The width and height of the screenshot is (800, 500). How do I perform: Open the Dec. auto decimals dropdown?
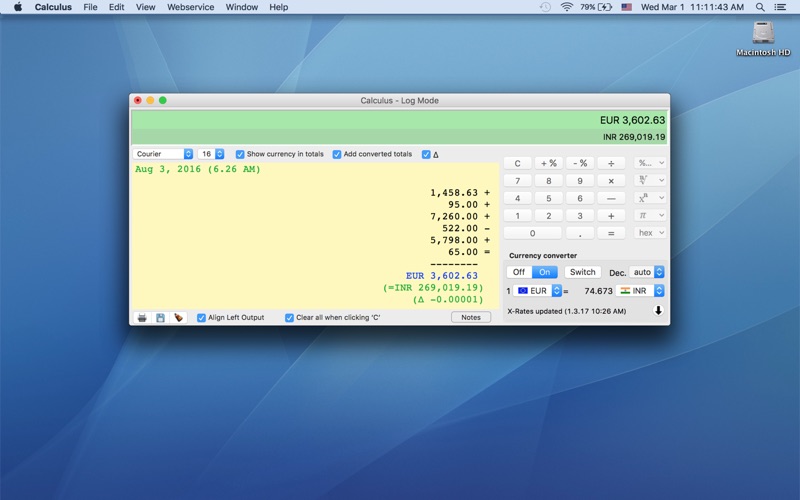click(646, 272)
